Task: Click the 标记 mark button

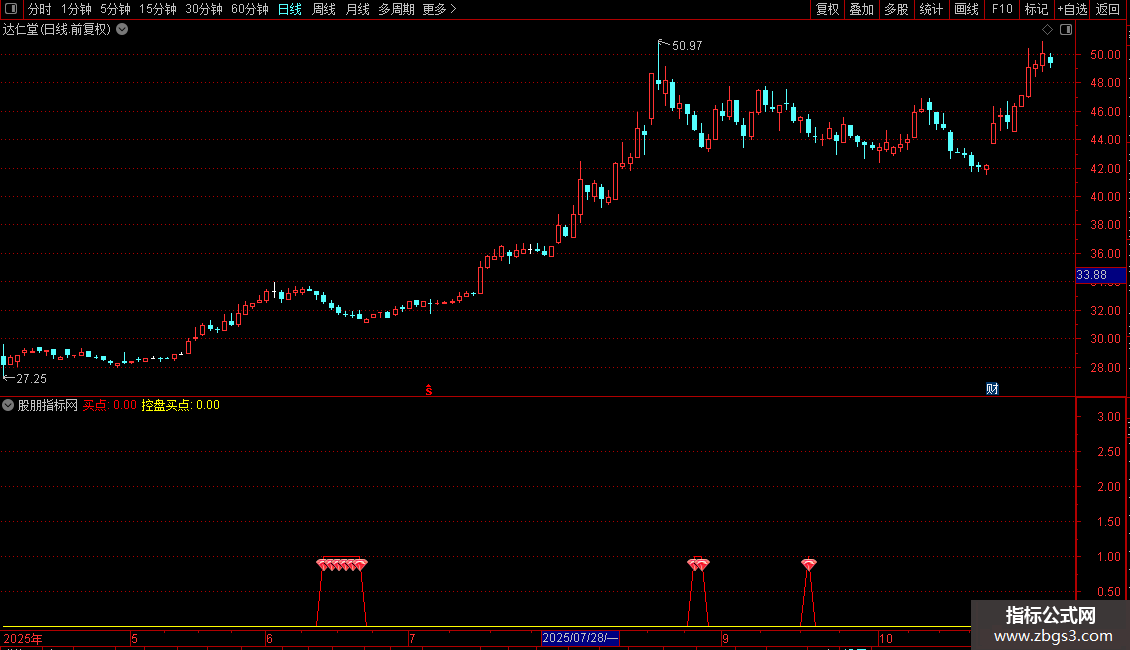Action: tap(1036, 9)
